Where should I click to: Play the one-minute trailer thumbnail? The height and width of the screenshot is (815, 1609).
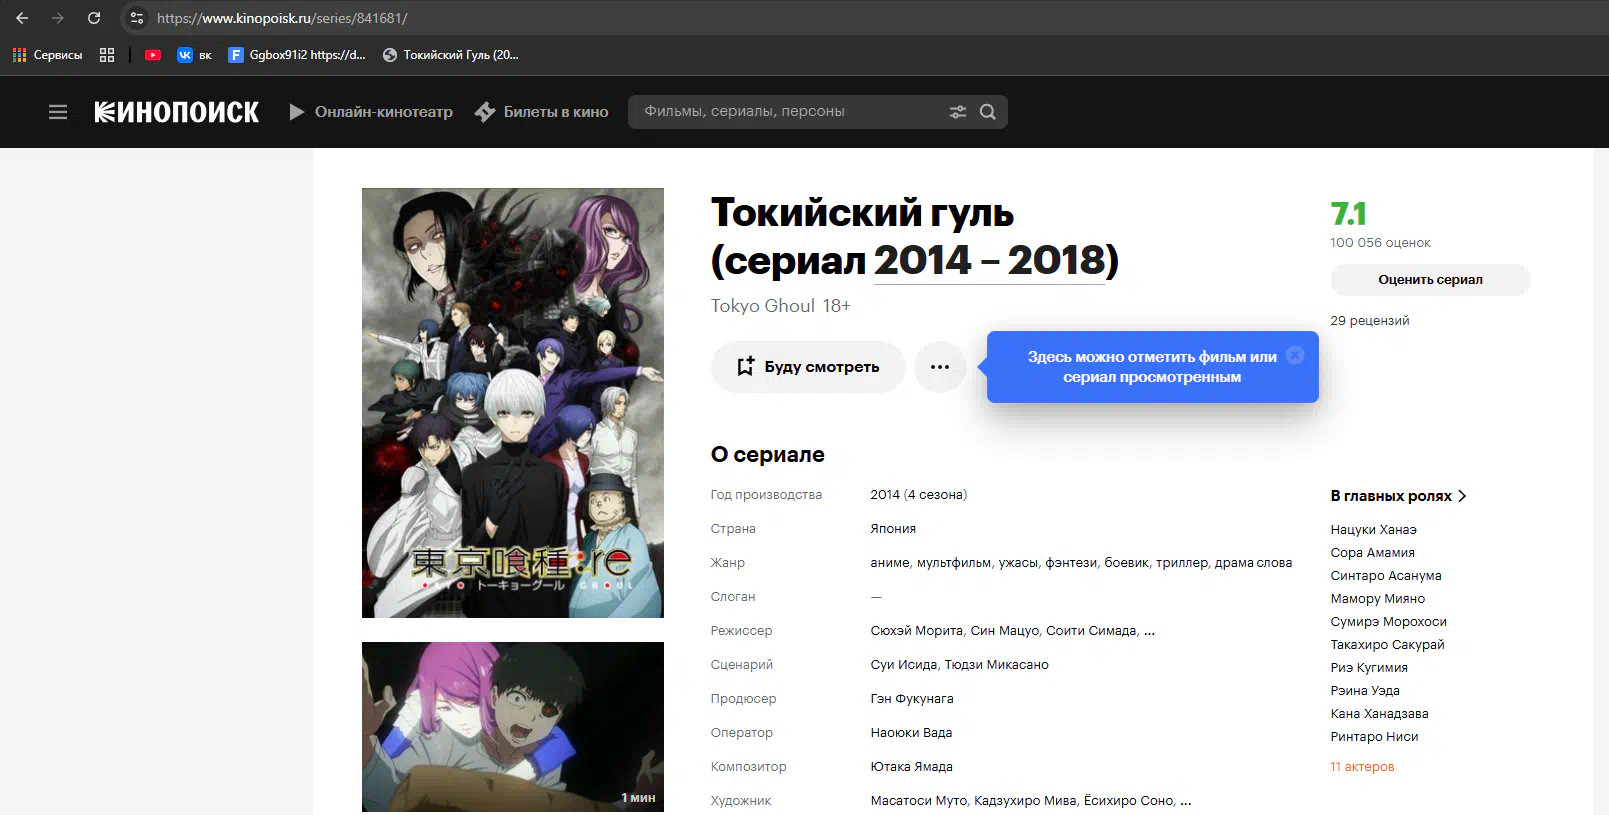coord(512,726)
